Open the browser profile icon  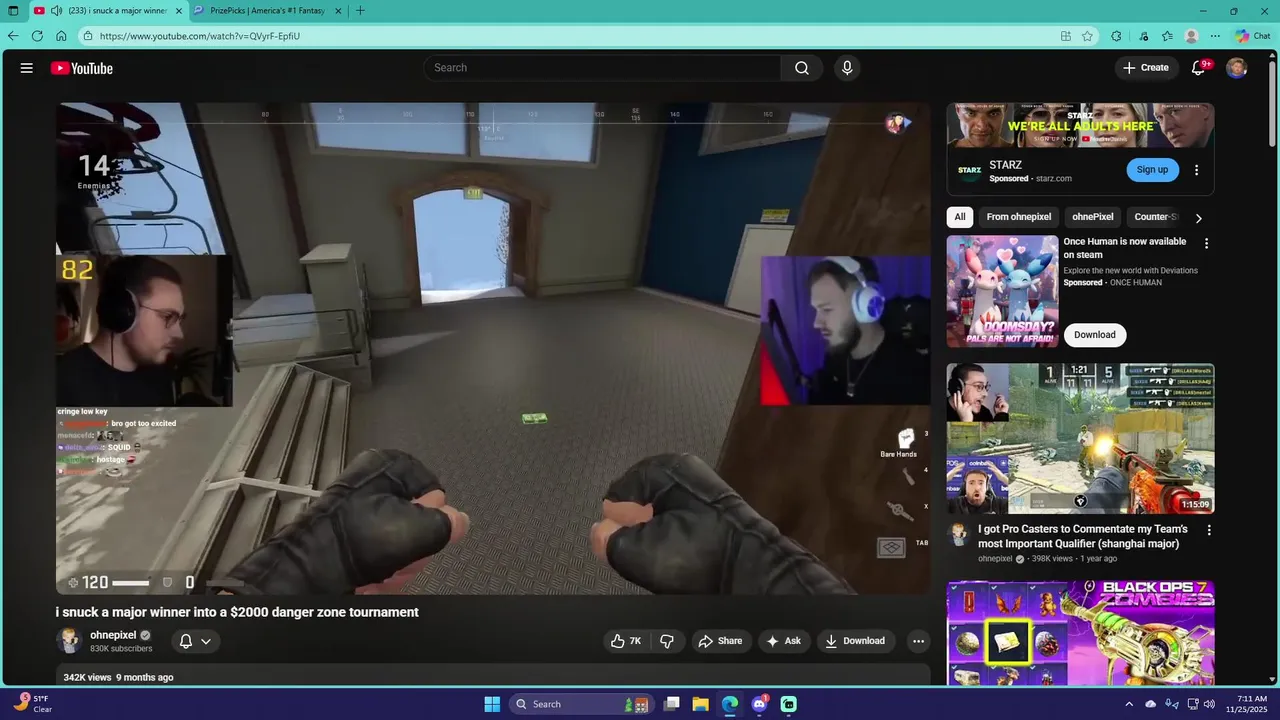pyautogui.click(x=1191, y=36)
